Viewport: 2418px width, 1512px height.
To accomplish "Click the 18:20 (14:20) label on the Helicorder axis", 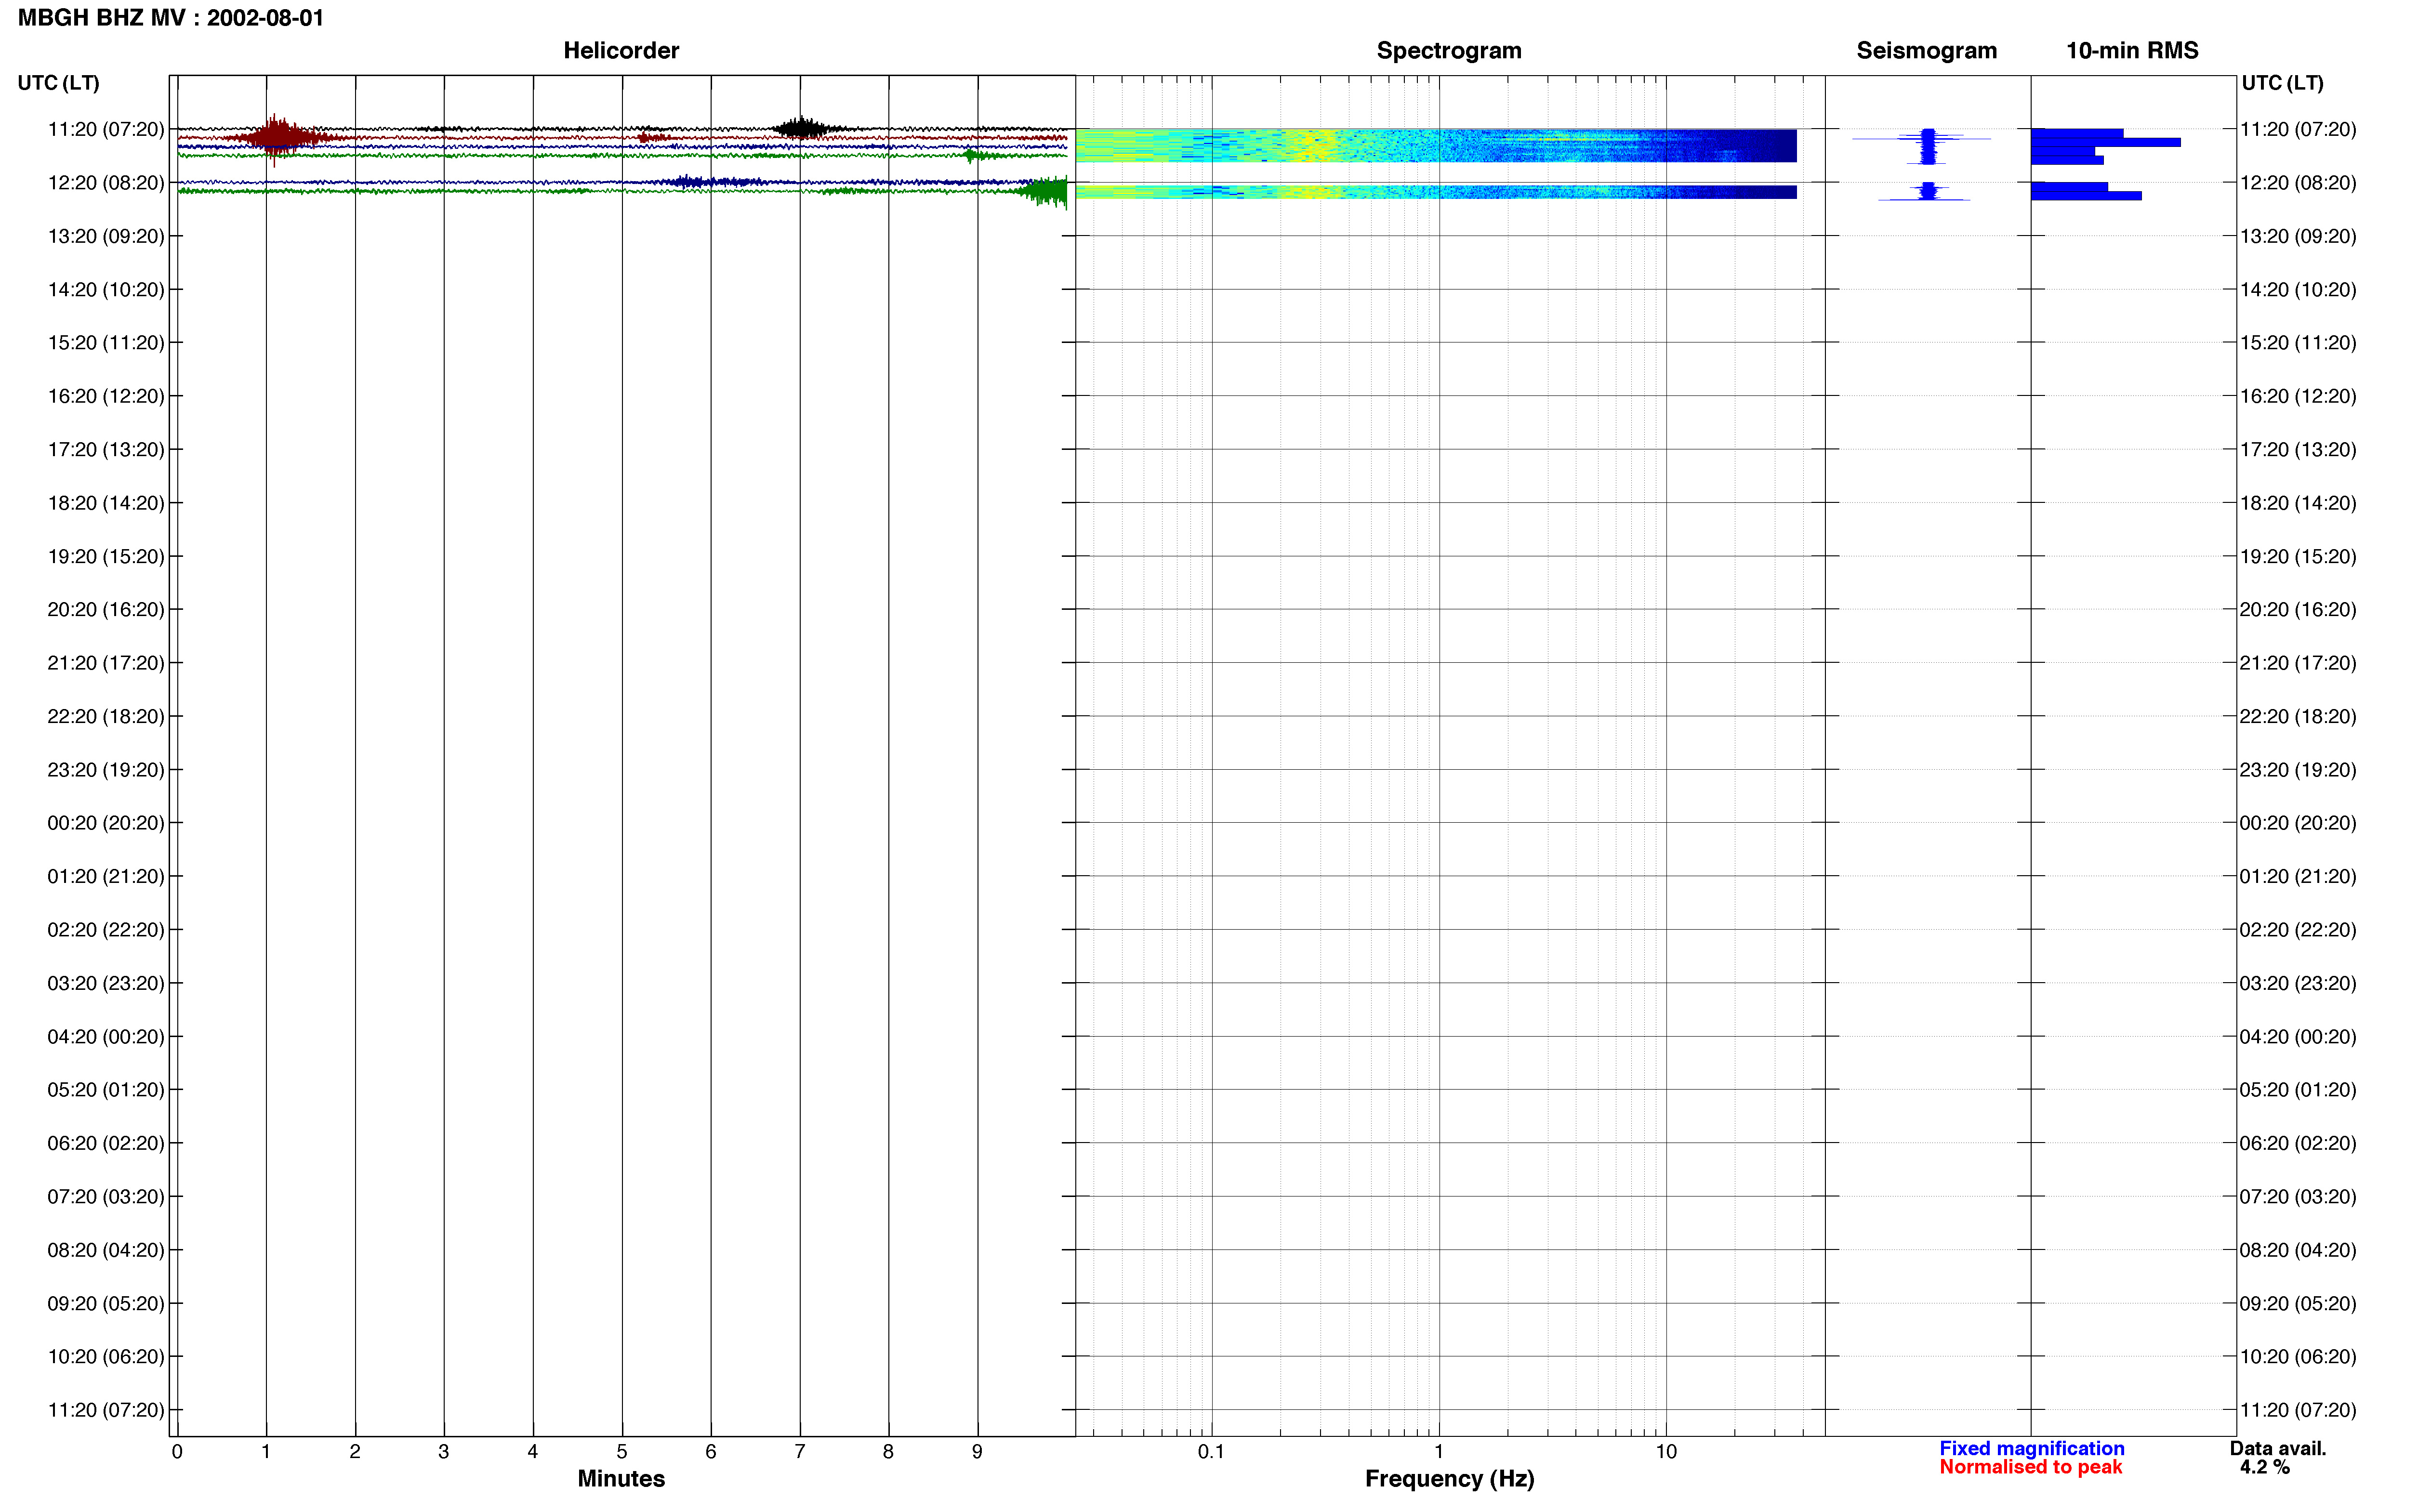I will pyautogui.click(x=106, y=503).
